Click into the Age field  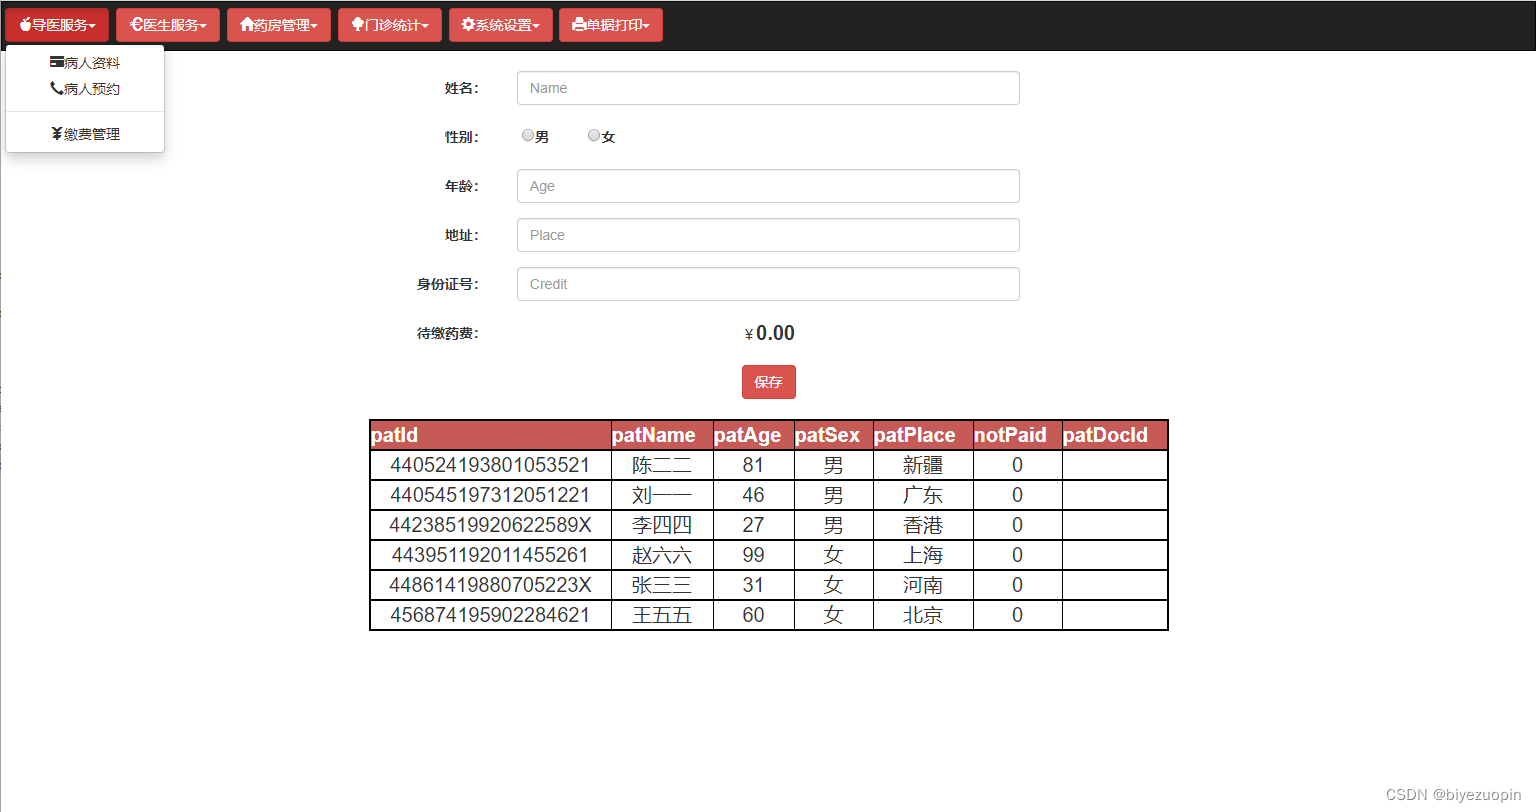point(768,186)
